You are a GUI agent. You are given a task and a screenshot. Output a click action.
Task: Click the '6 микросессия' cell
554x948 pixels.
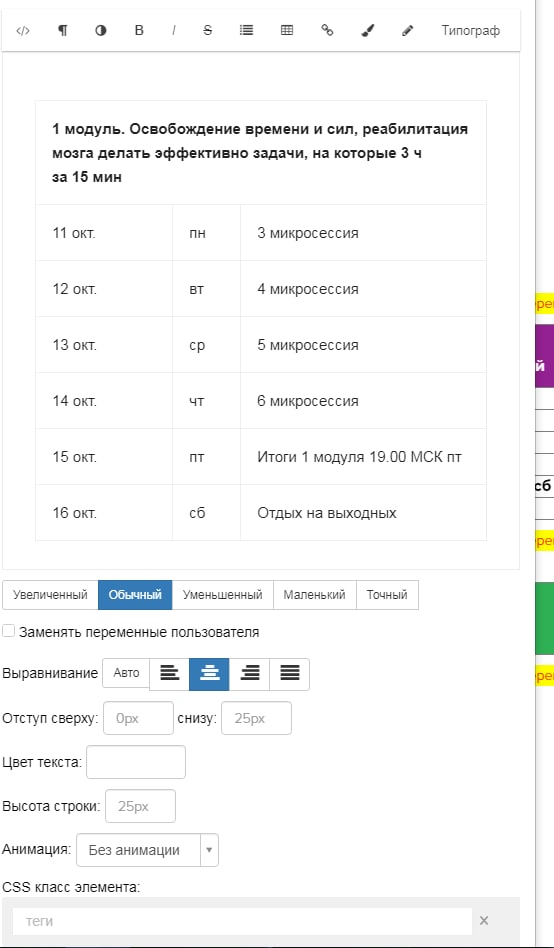363,401
